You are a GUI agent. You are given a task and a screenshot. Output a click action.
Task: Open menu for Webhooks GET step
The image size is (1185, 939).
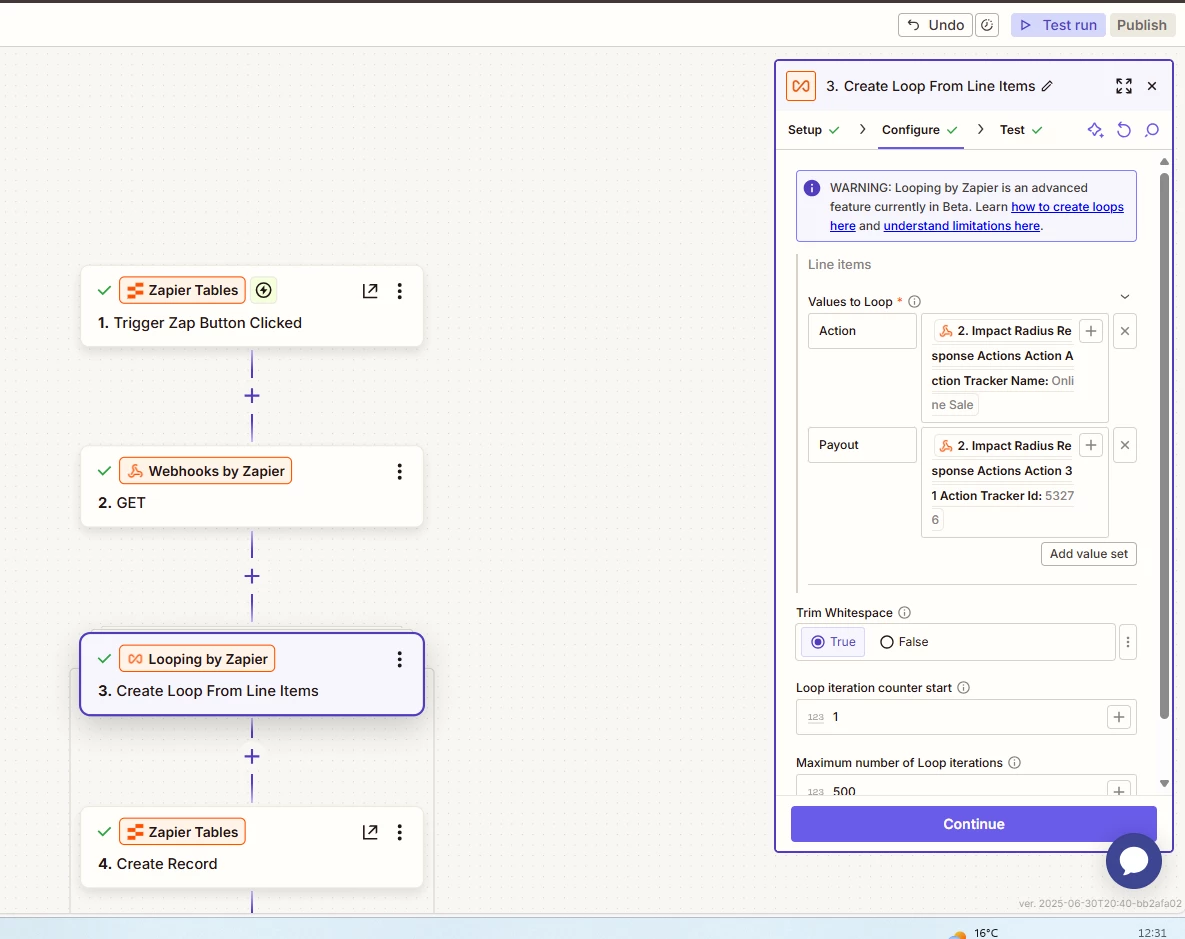tap(400, 472)
